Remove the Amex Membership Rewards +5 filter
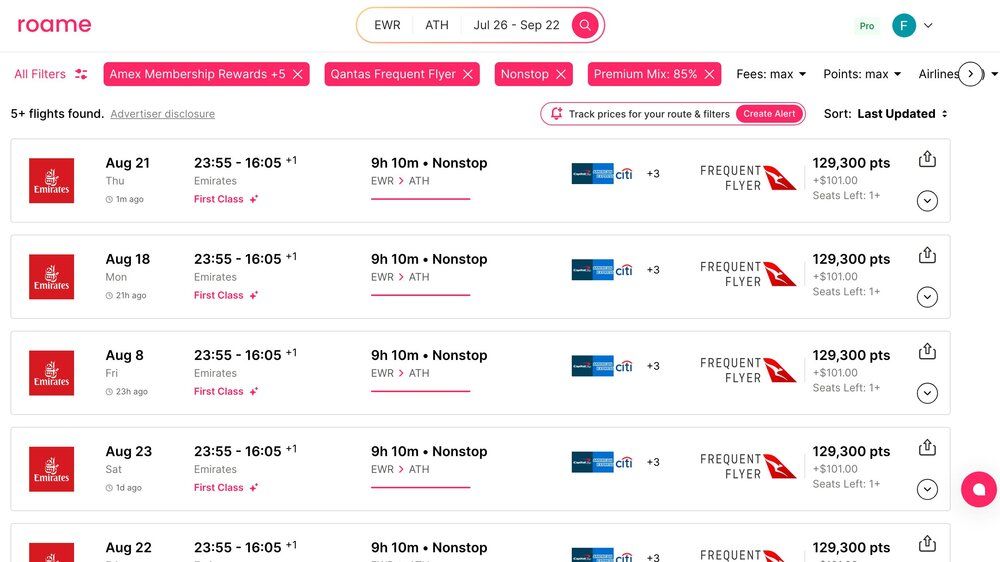 coord(297,74)
